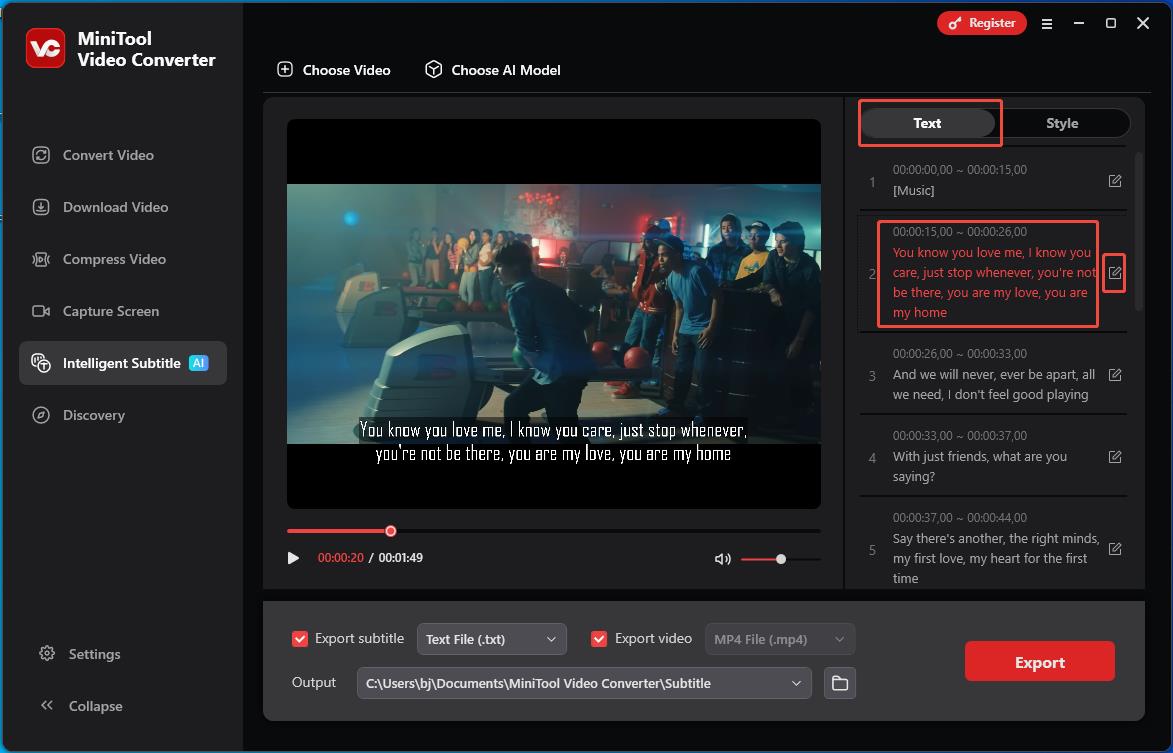Screen dimensions: 1173x753
Task: Open the Capture Screen section
Action: pos(110,311)
